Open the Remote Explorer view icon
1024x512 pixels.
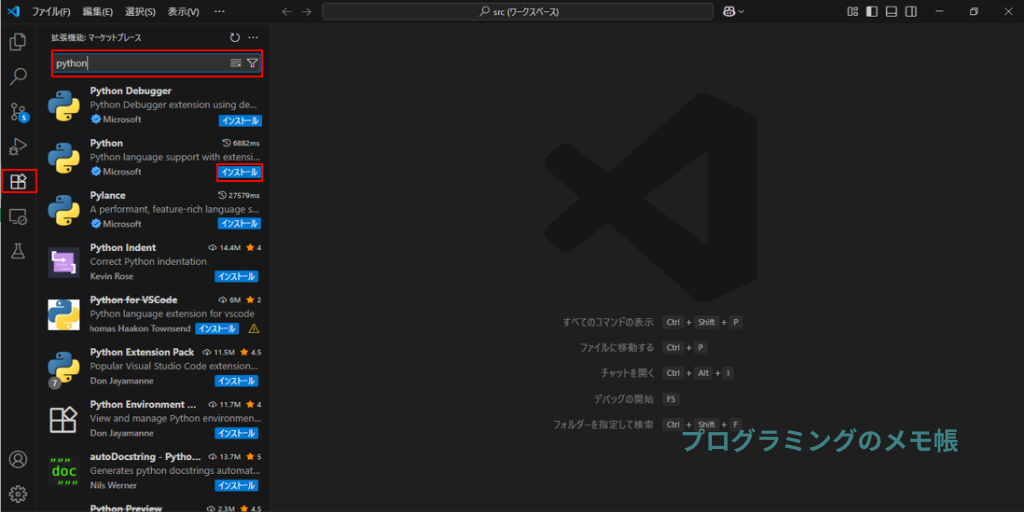[18, 216]
